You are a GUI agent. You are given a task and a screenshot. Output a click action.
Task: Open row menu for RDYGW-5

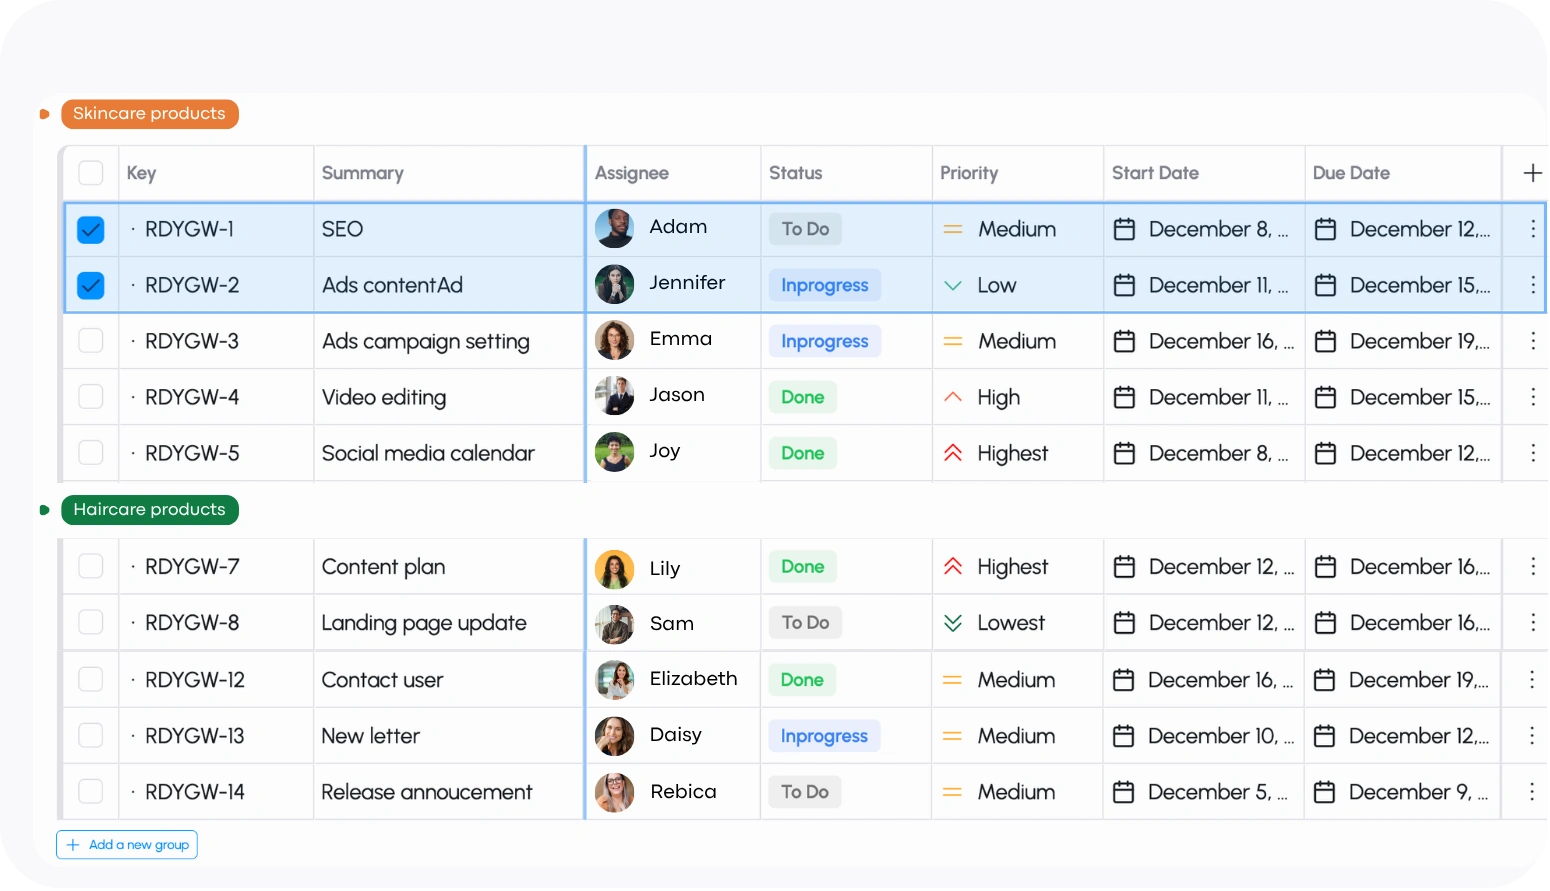1532,453
